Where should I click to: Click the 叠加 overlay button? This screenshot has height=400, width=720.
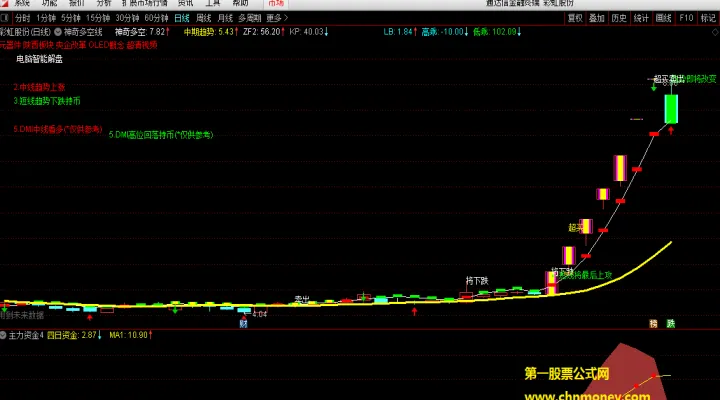click(x=596, y=18)
